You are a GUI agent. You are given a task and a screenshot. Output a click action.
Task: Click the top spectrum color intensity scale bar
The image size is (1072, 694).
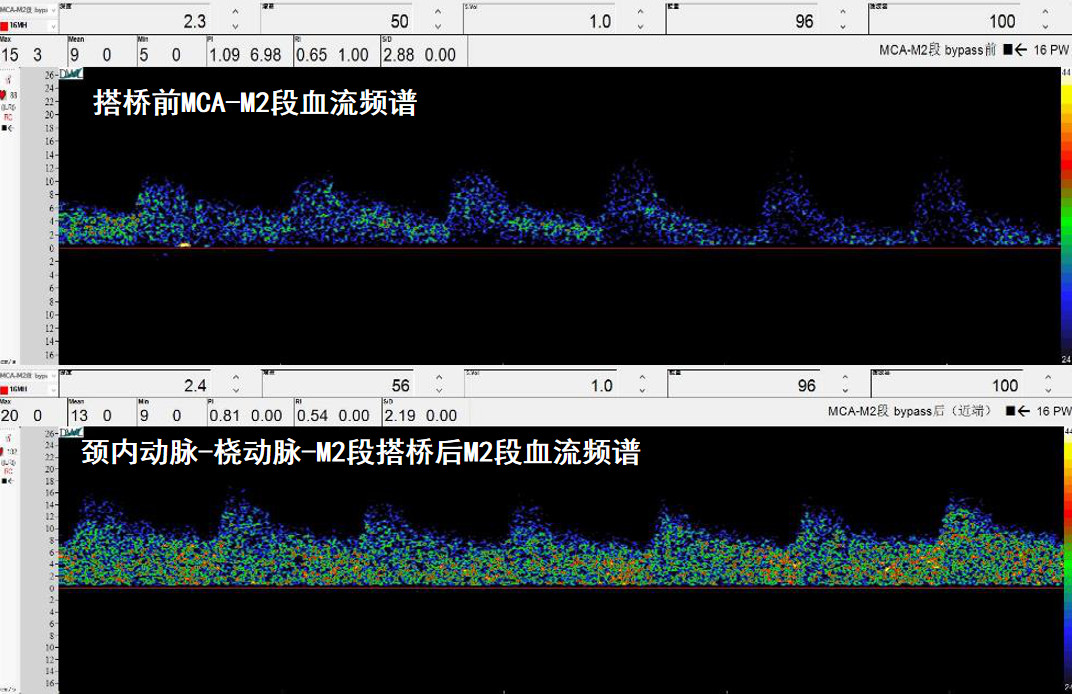point(1066,215)
